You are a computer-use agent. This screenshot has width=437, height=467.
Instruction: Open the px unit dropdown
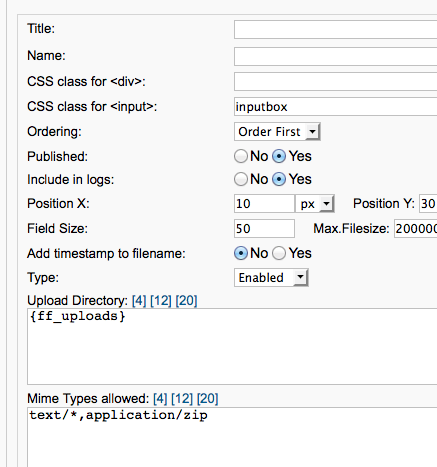pos(315,204)
